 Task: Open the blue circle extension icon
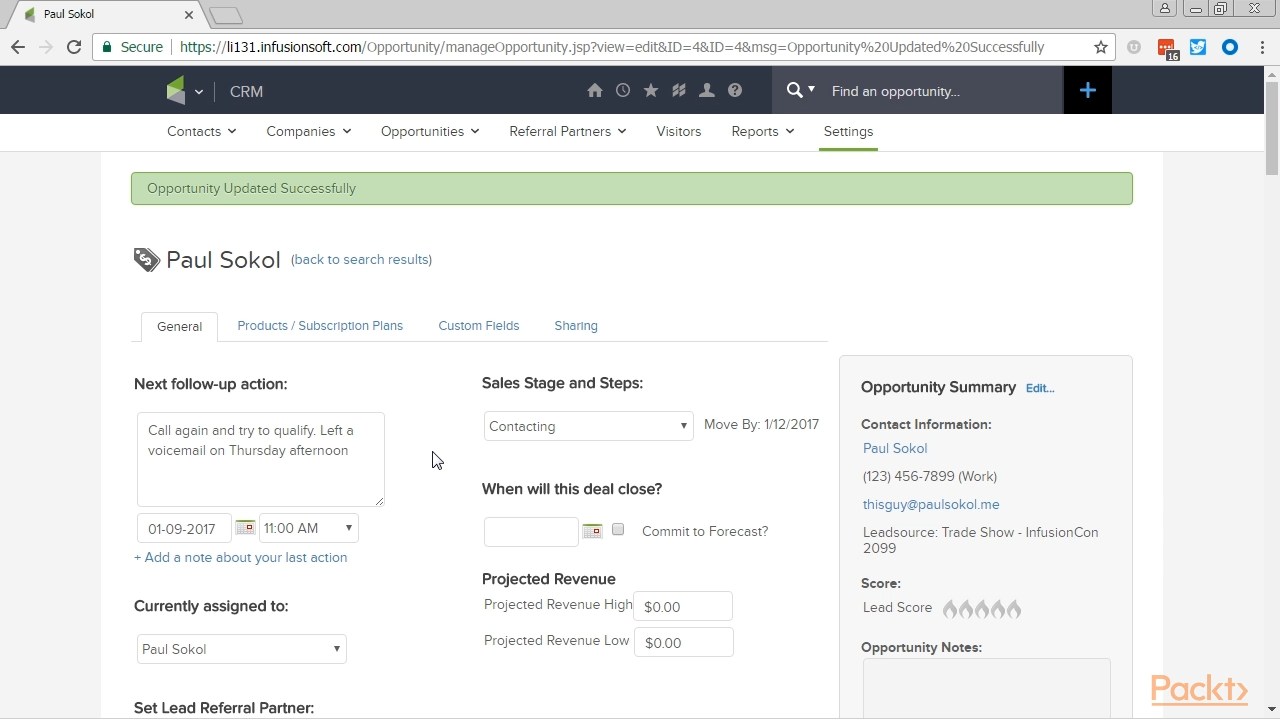[1230, 47]
